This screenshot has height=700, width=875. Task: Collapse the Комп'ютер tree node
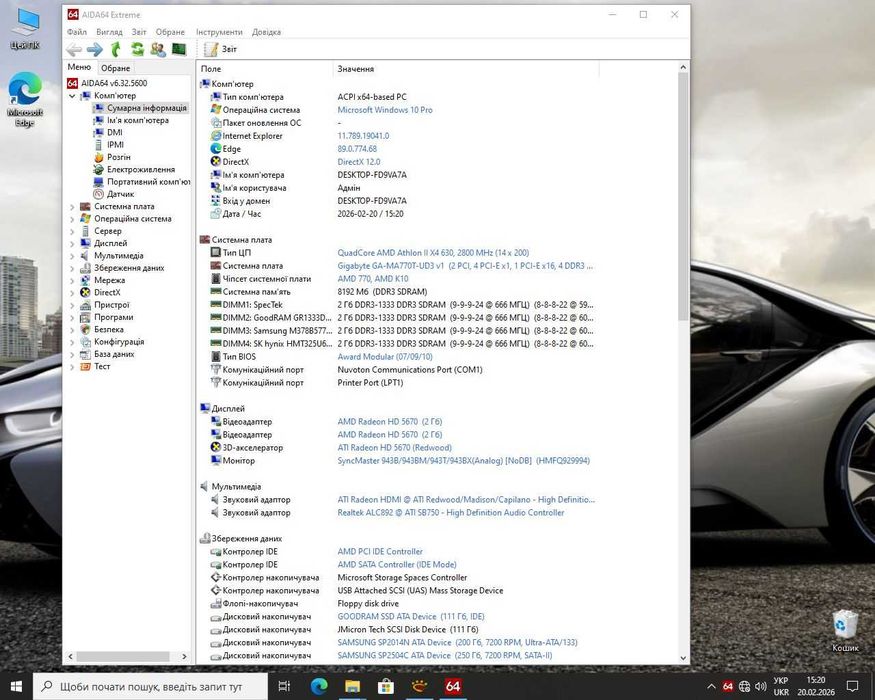[72, 96]
